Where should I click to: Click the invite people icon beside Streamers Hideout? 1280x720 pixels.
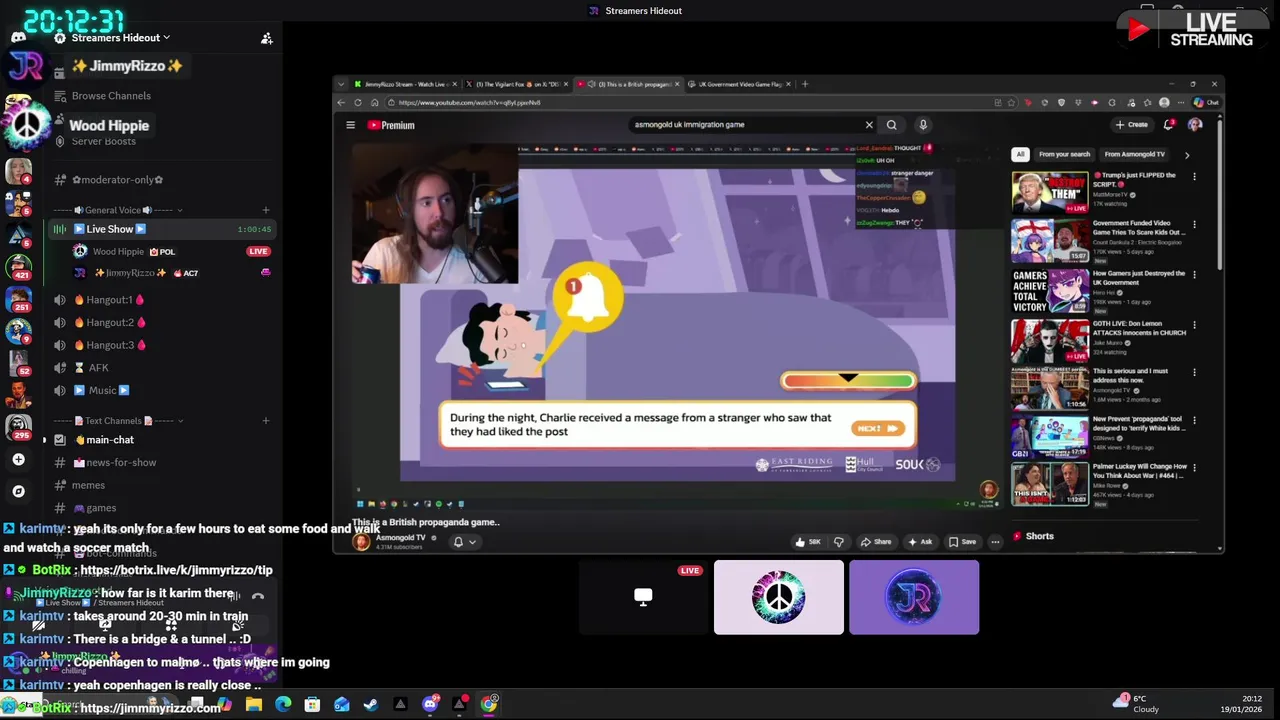pos(266,38)
